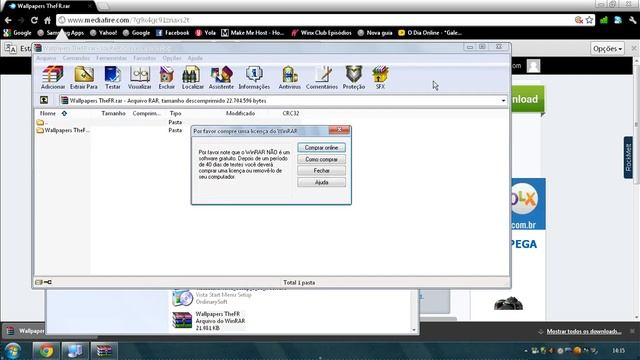
Task: Click the Extrair Para toolbar icon
Action: click(84, 78)
